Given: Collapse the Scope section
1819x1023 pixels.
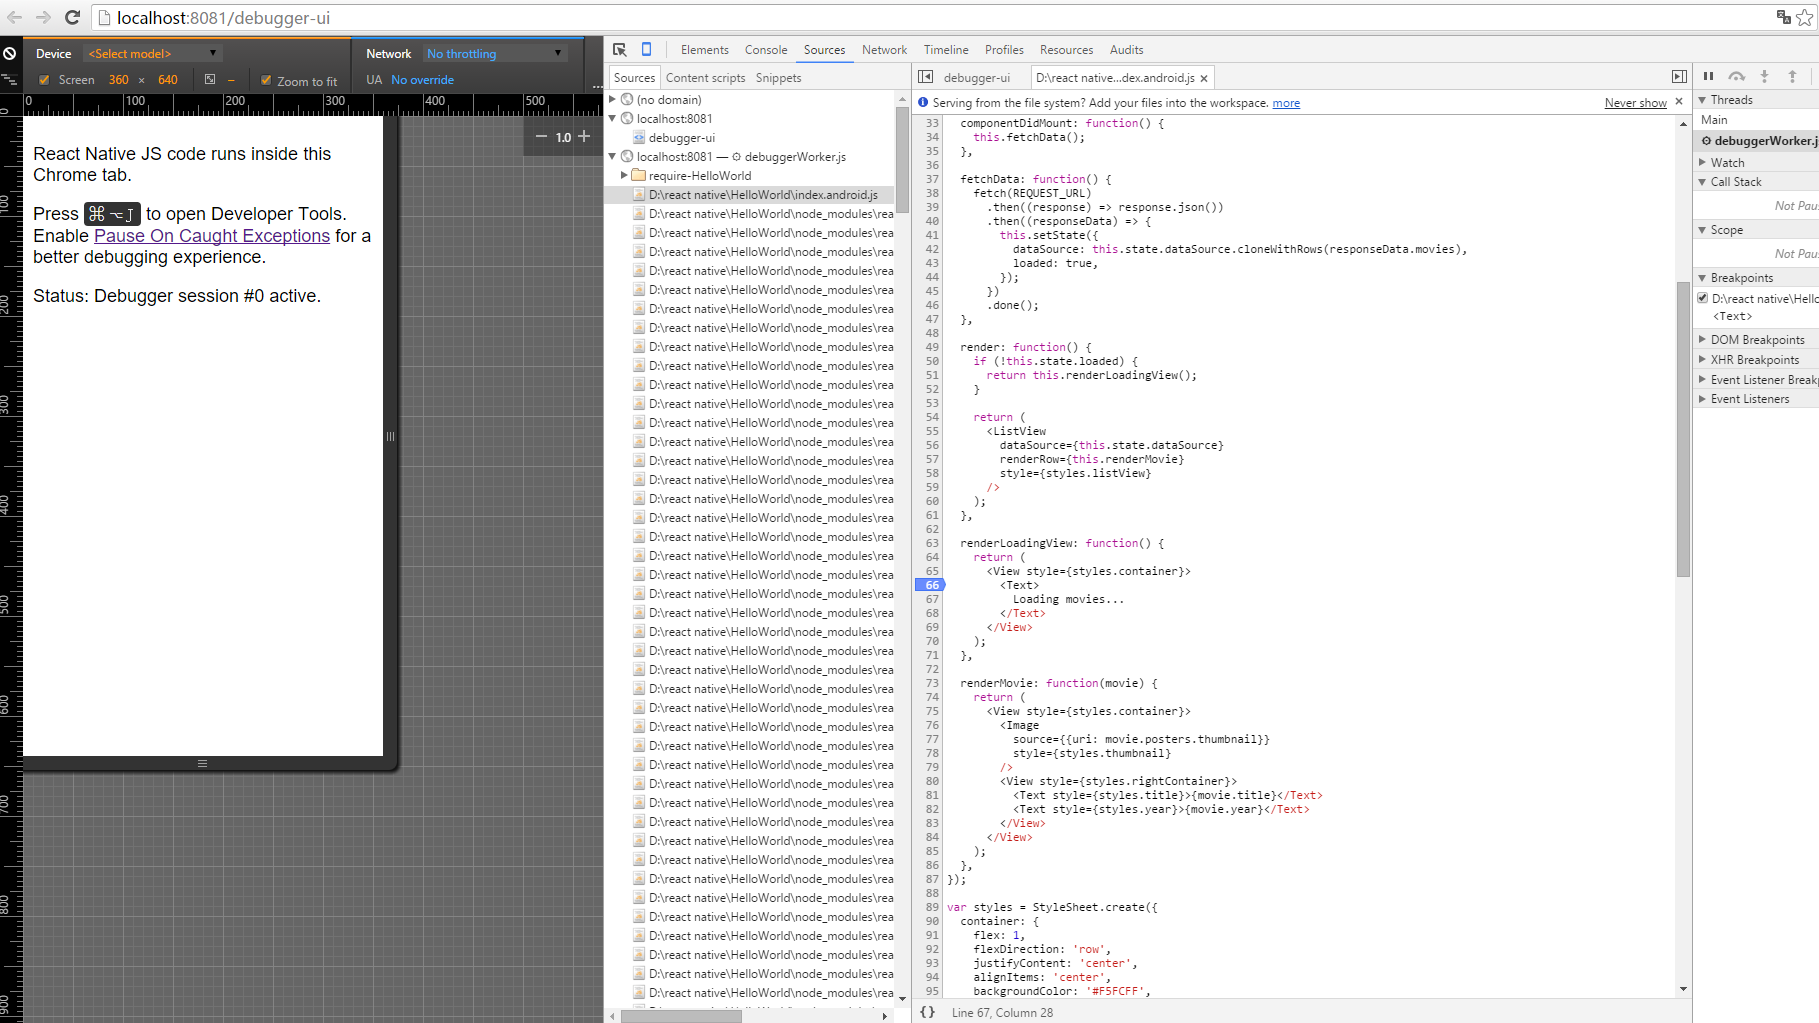Looking at the screenshot, I should (x=1702, y=230).
